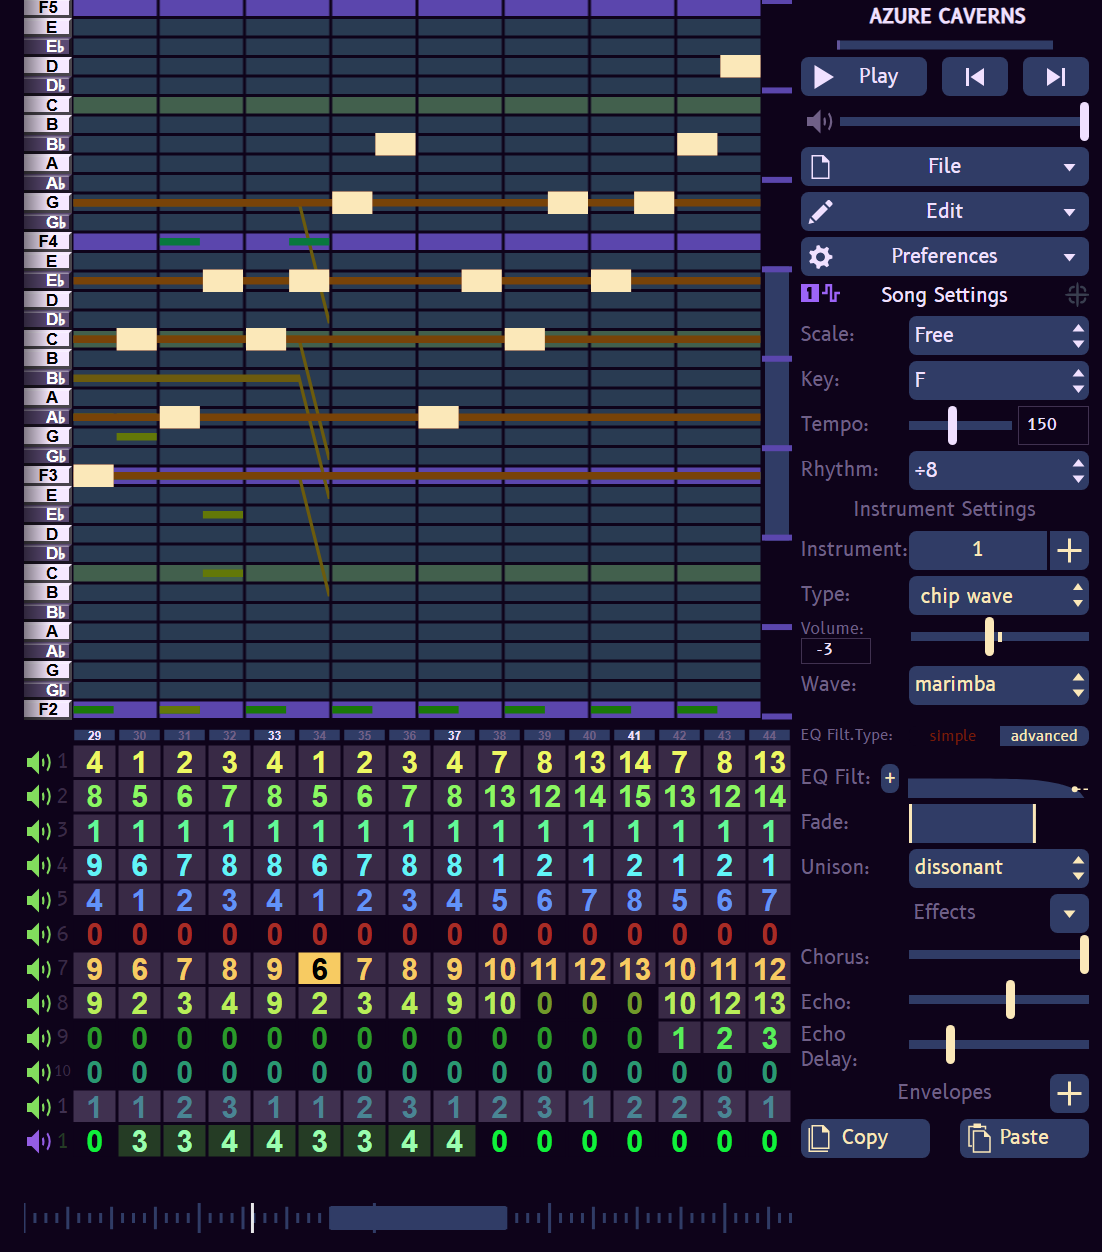Click the song settings recovery crosshair icon

pos(1077,295)
